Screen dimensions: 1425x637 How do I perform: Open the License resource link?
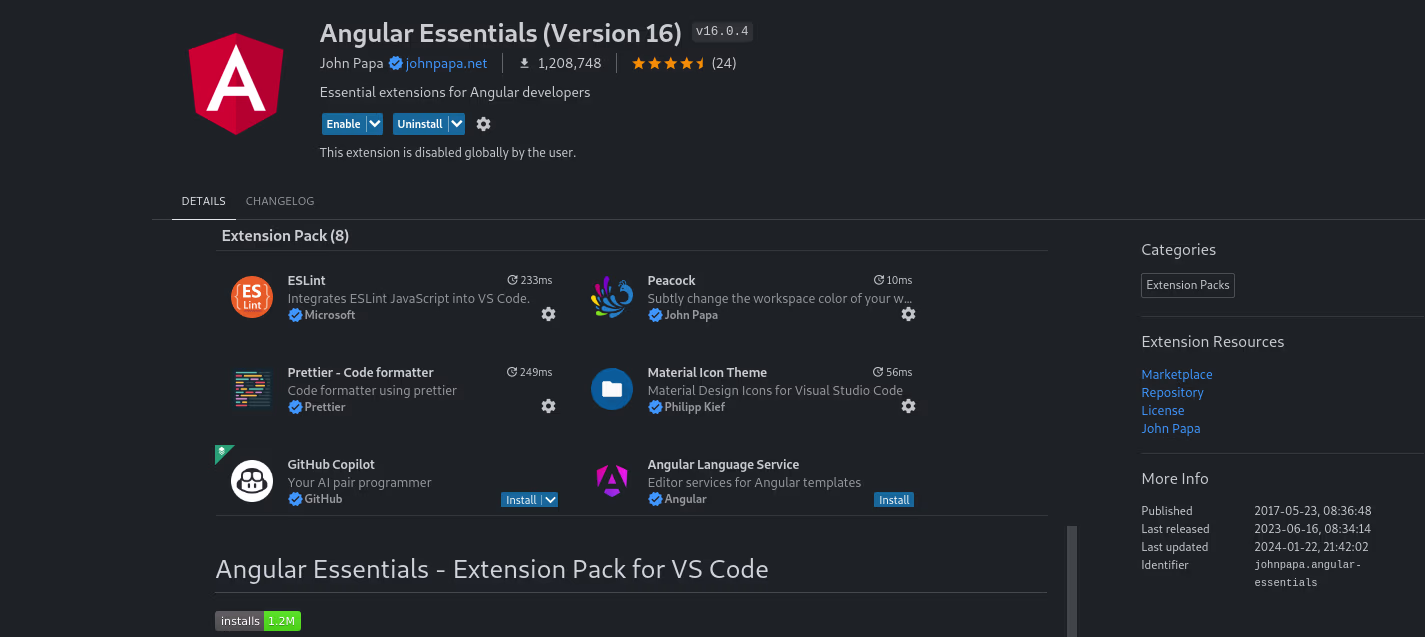1163,411
